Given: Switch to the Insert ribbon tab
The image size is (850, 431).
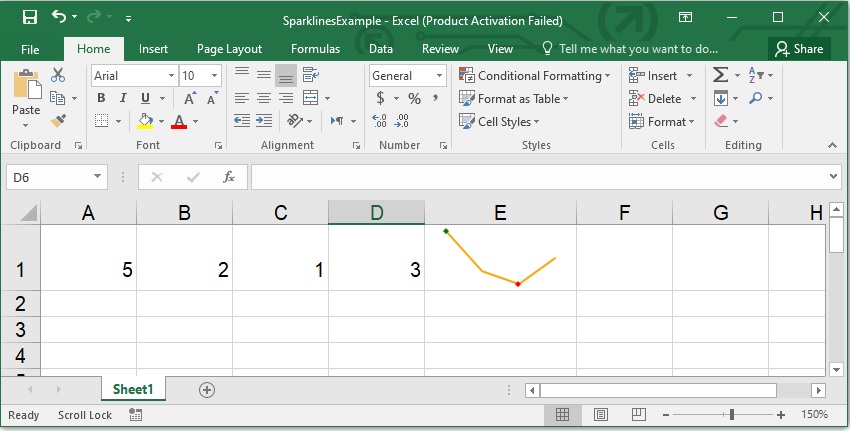Looking at the screenshot, I should [153, 48].
